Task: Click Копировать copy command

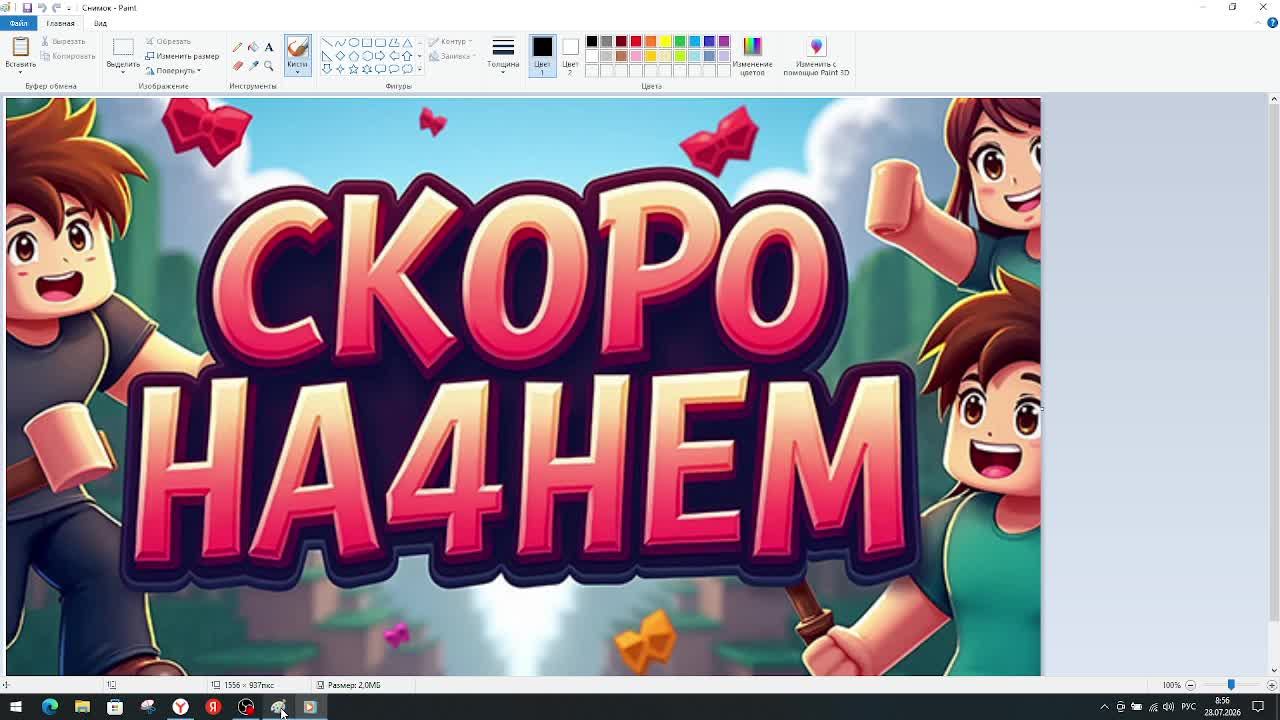Action: coord(68,56)
